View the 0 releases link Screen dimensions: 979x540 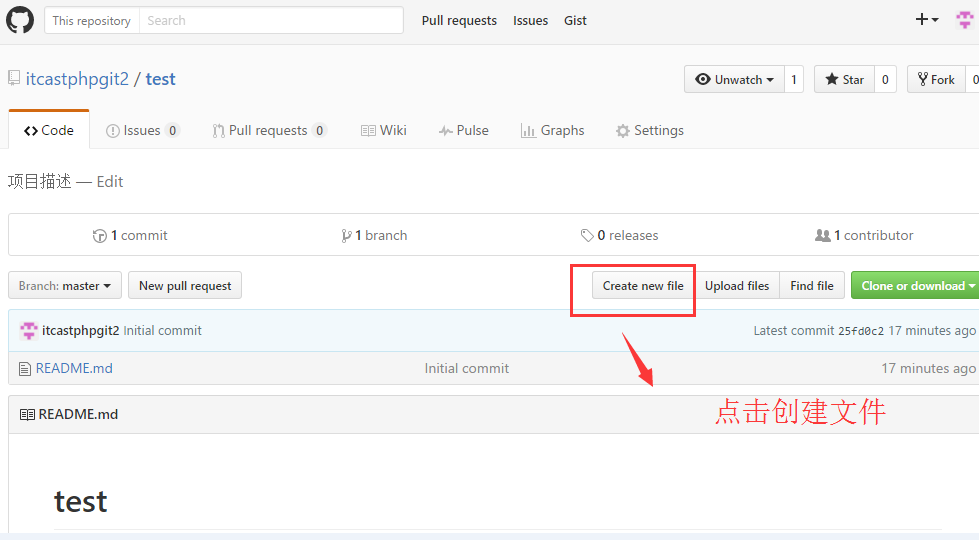coord(619,235)
